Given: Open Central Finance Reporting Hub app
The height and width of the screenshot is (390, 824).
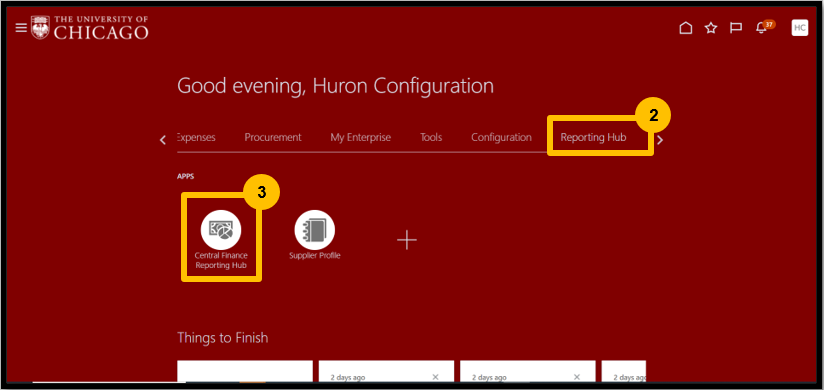Looking at the screenshot, I should click(x=221, y=239).
